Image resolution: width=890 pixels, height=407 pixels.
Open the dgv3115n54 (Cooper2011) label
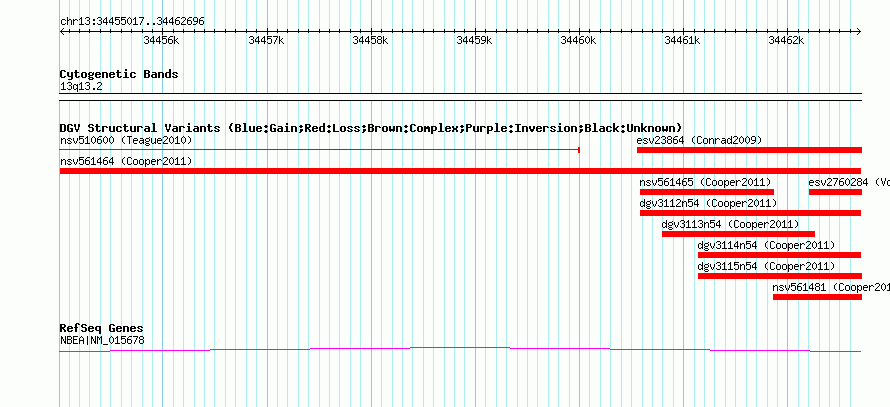(x=766, y=267)
